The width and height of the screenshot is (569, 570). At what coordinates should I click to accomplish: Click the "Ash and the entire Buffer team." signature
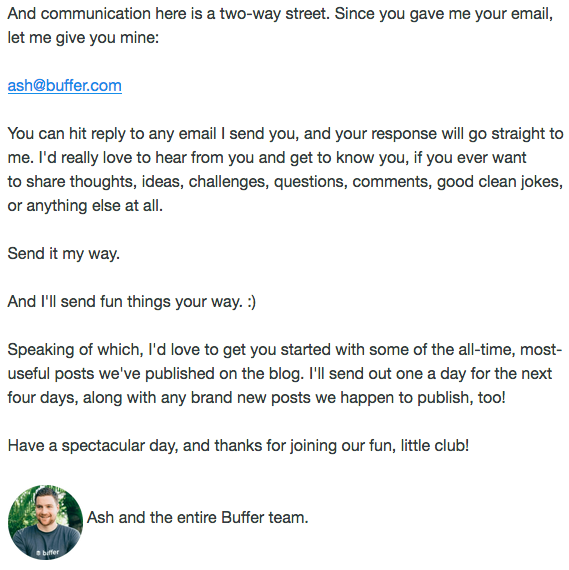pyautogui.click(x=197, y=517)
